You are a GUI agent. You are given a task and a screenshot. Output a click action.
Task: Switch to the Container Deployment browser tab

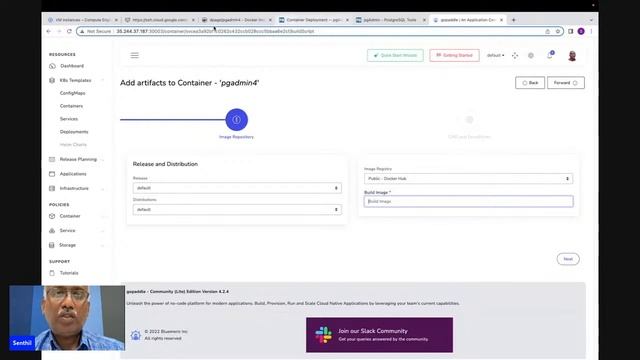[314, 20]
